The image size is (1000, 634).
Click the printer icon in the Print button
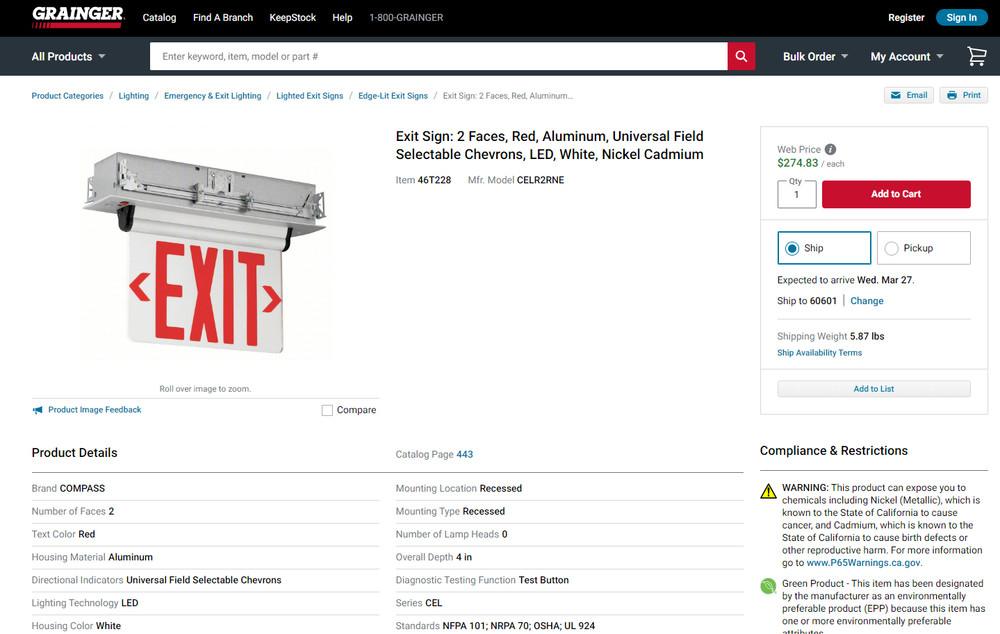point(952,95)
